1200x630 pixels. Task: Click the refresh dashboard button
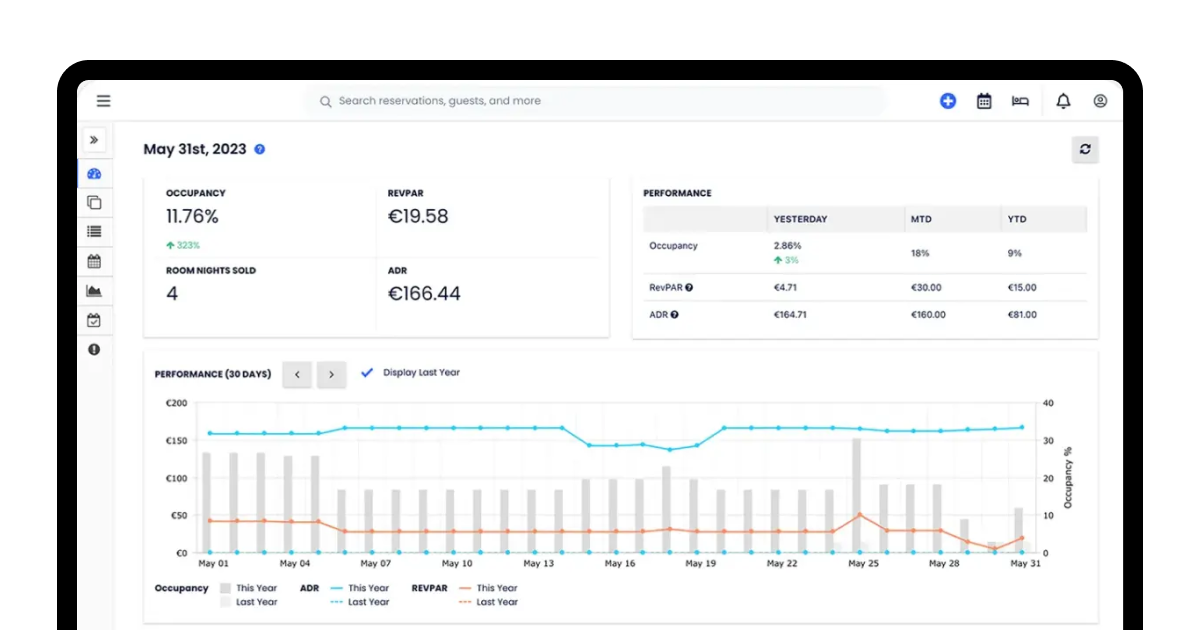point(1085,150)
